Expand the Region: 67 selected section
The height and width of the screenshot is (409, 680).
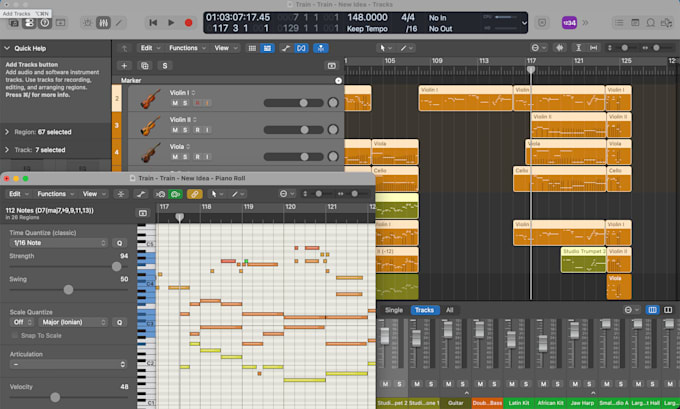tap(7, 132)
